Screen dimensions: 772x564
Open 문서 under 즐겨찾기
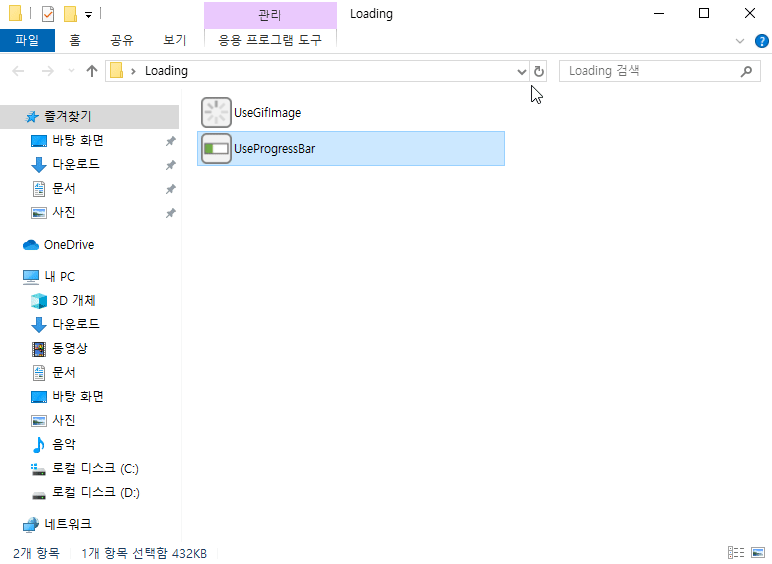[x=64, y=188]
